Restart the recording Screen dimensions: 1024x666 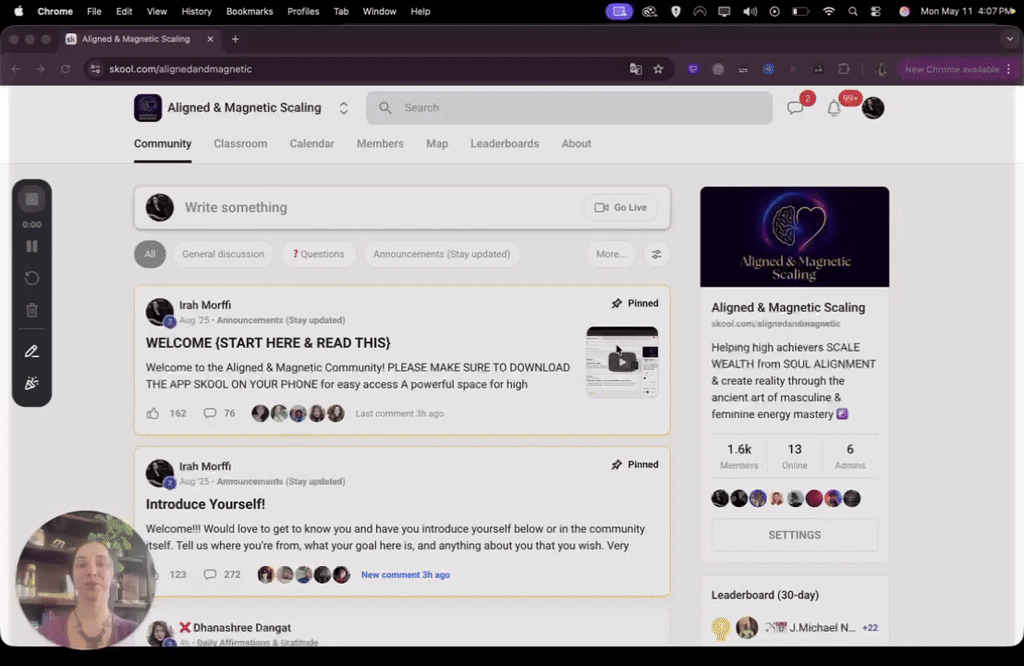pyautogui.click(x=31, y=278)
